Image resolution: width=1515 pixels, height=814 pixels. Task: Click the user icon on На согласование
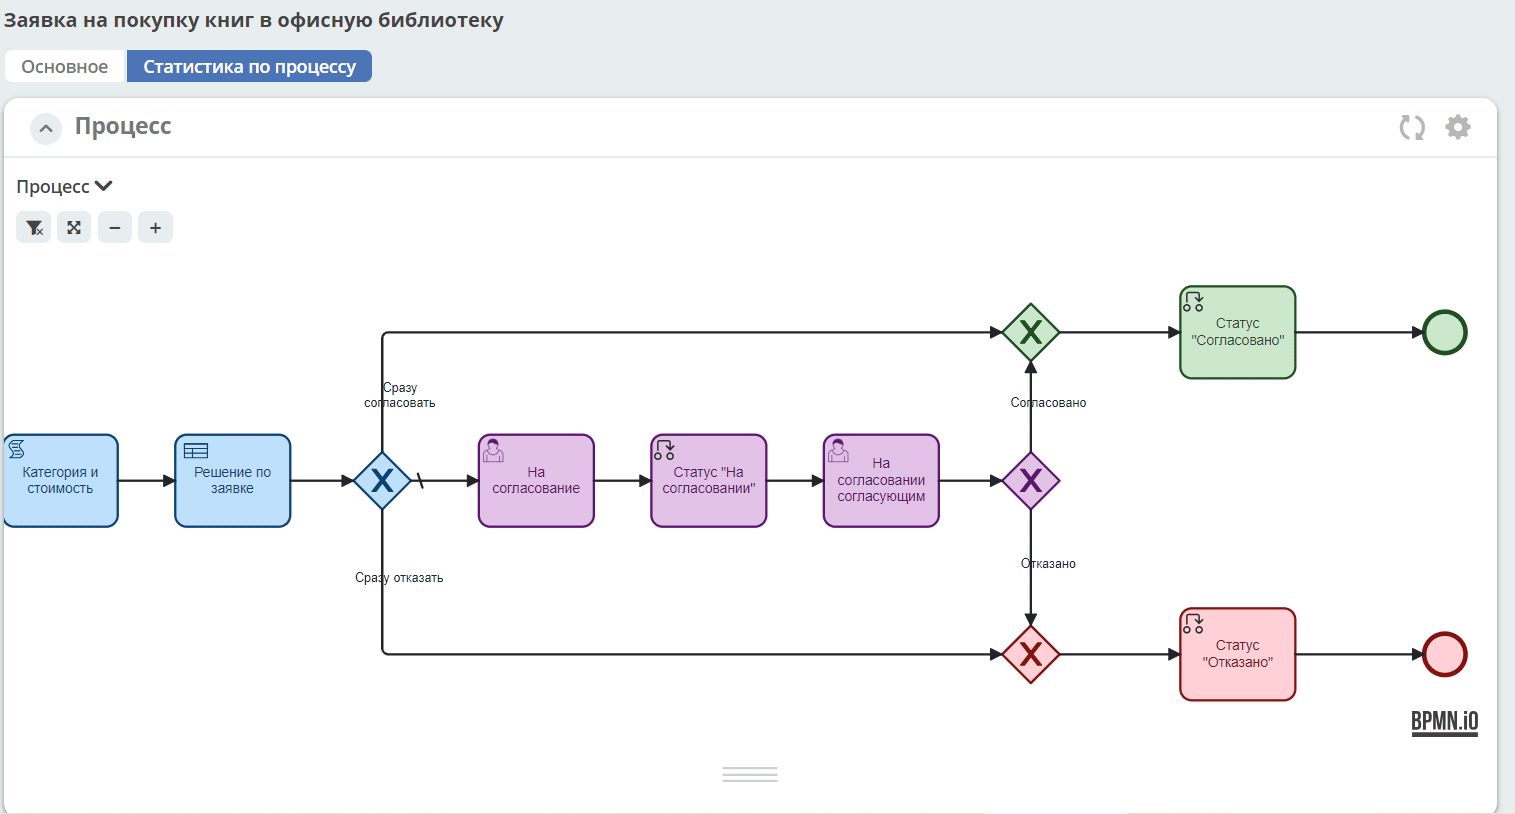[x=493, y=451]
